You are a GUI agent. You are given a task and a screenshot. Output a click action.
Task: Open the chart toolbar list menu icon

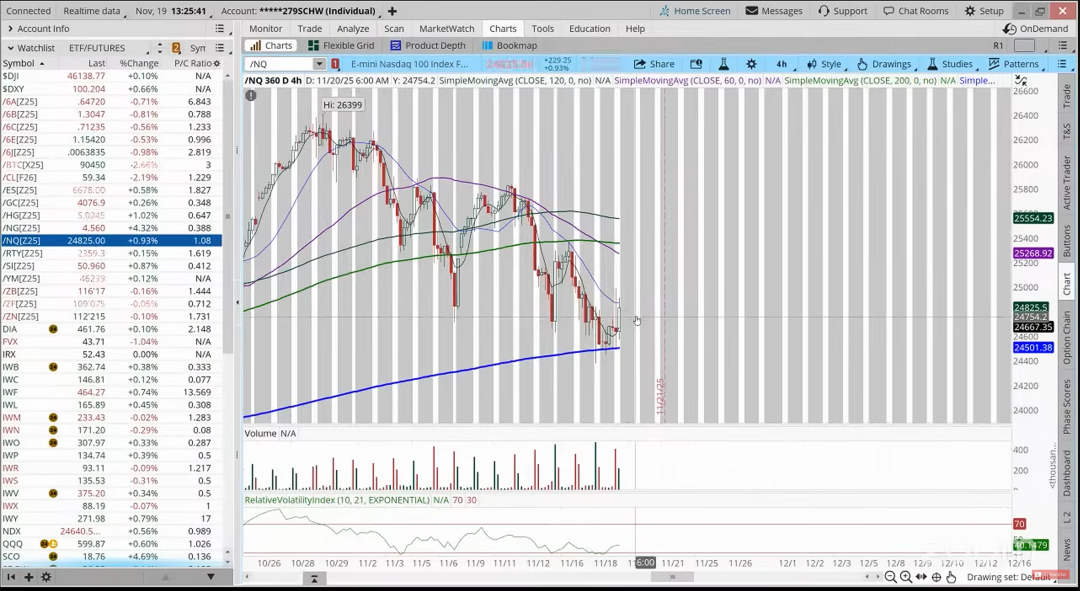tap(1062, 64)
